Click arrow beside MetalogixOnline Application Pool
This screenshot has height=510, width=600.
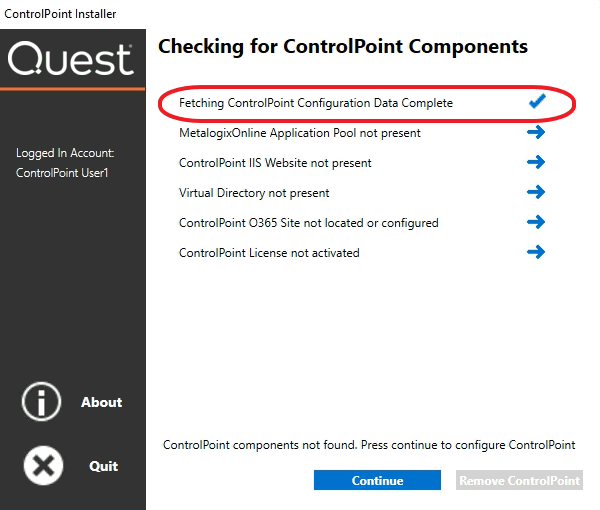pyautogui.click(x=535, y=132)
